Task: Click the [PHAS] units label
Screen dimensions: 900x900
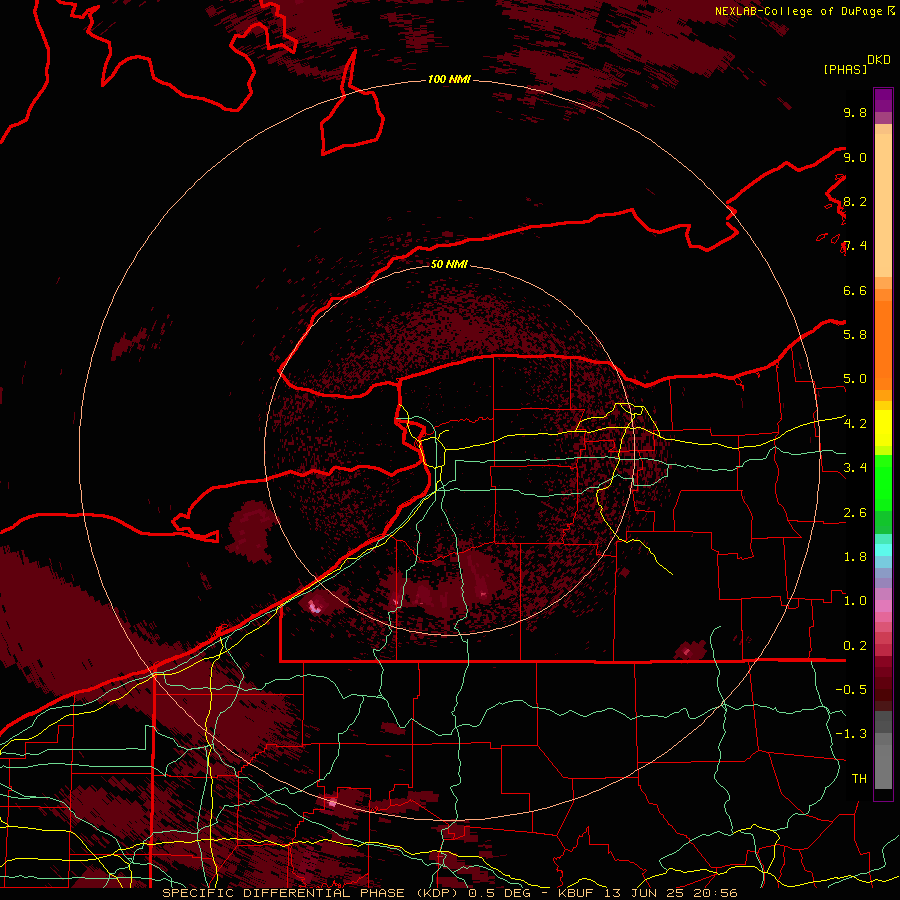Action: [x=845, y=69]
